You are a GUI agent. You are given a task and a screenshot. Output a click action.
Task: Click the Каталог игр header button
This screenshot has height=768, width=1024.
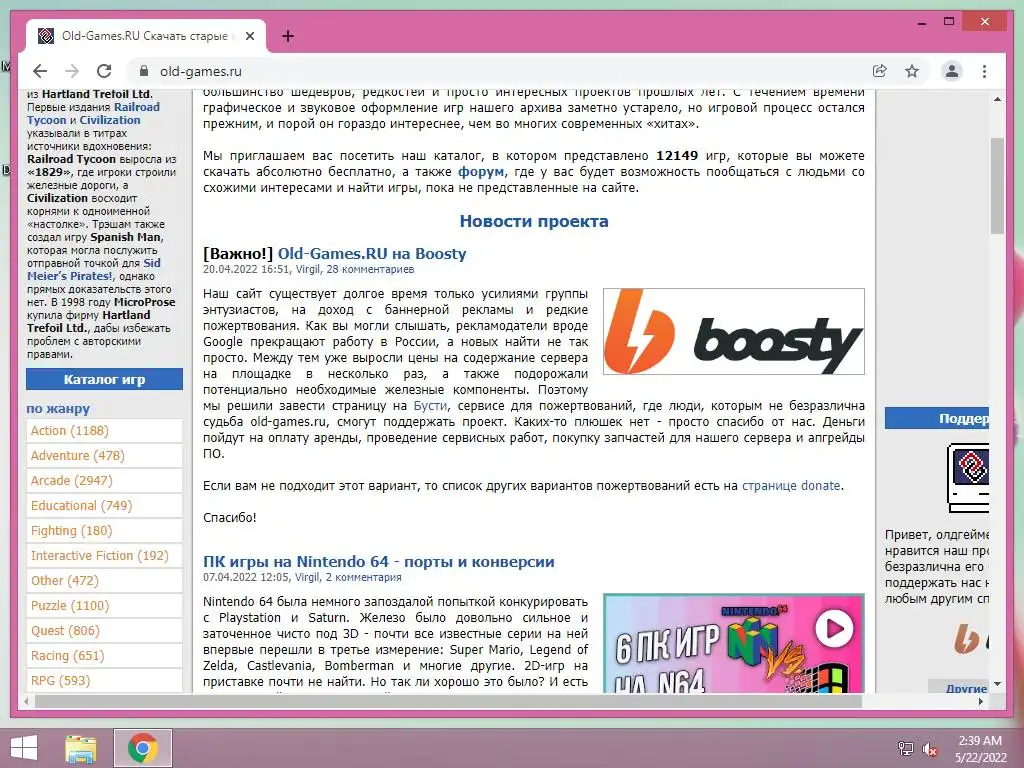tap(104, 379)
